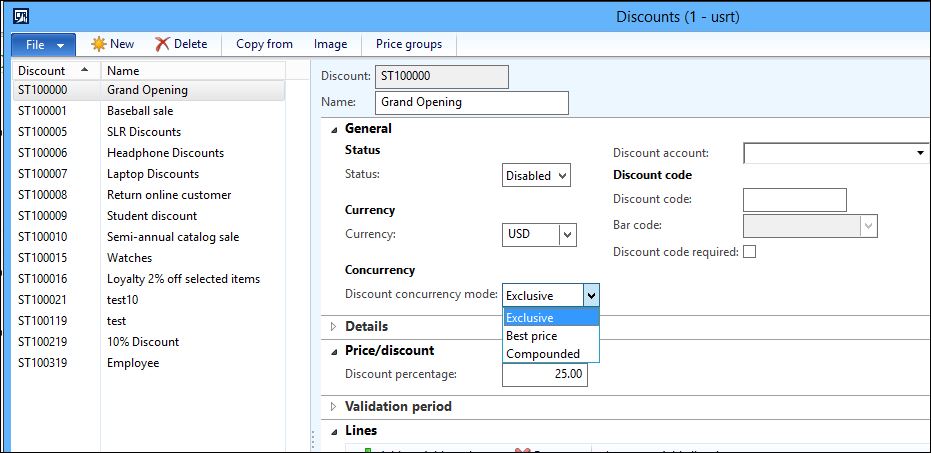Click the red Delete X icon
Screen dimensions: 931x453
(x=162, y=44)
